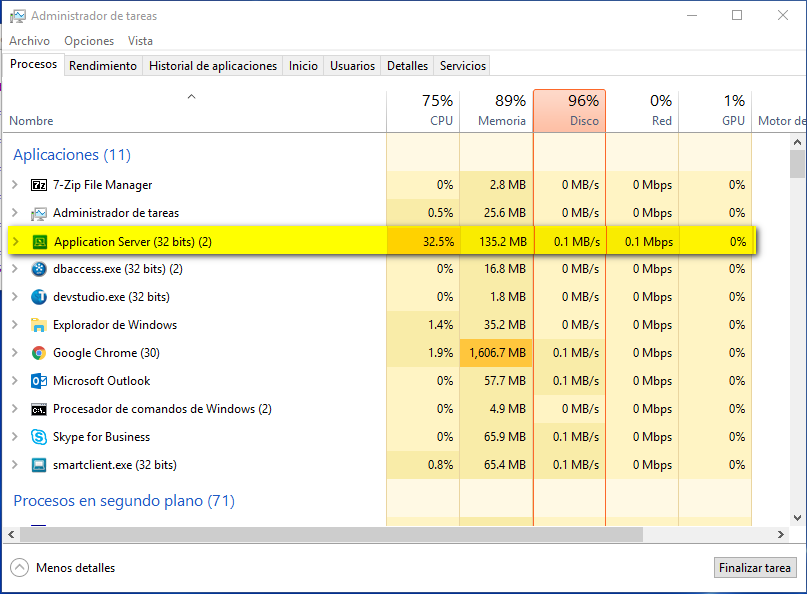Click Google Chrome memory value 1,606.7 MB
This screenshot has width=807, height=594.
click(497, 353)
